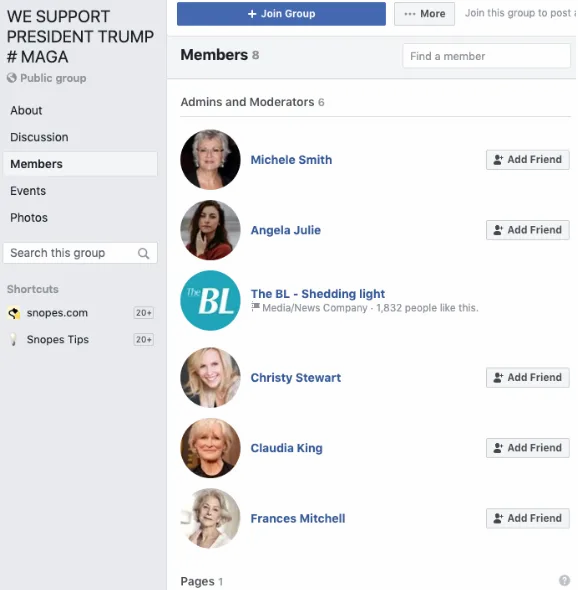Join the group using Join Group button
The width and height of the screenshot is (578, 590).
coord(281,14)
